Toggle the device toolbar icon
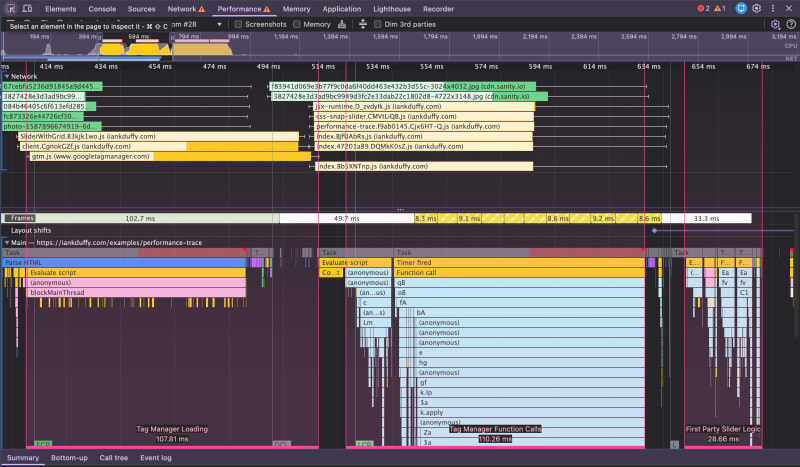This screenshot has width=800, height=467. click(x=29, y=8)
